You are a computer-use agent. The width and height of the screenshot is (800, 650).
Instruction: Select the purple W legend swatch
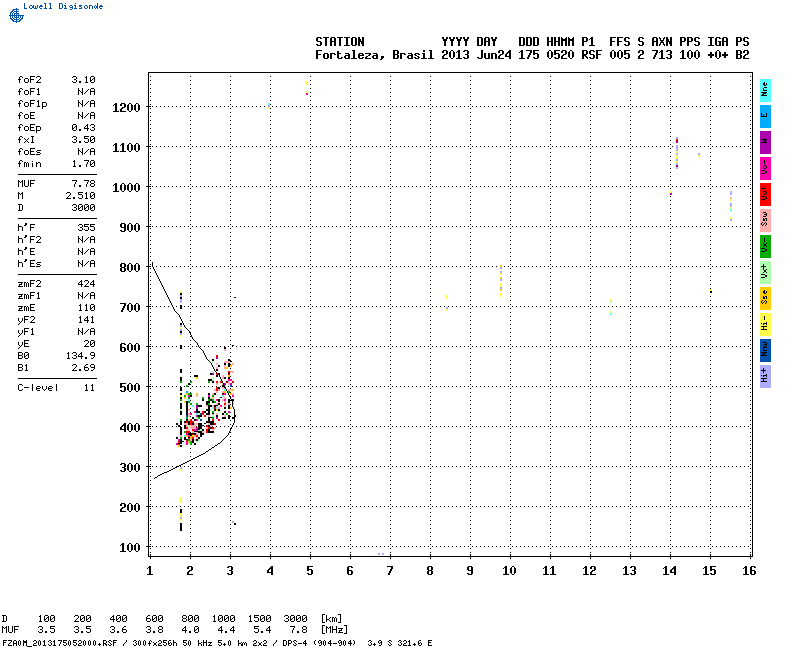765,142
